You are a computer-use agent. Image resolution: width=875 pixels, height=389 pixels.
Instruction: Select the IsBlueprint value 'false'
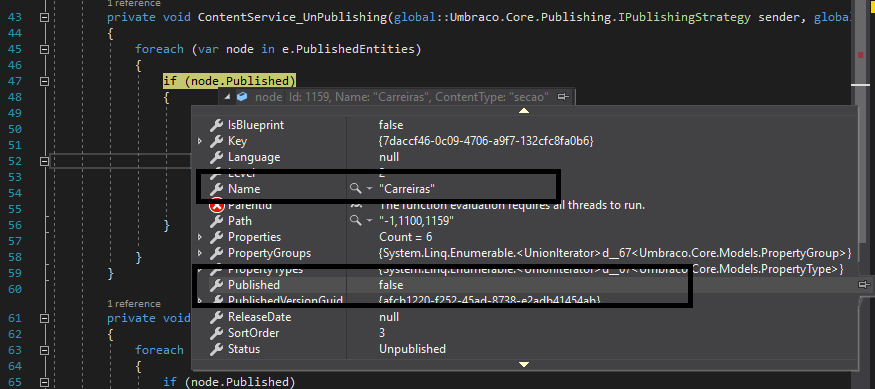pyautogui.click(x=391, y=125)
